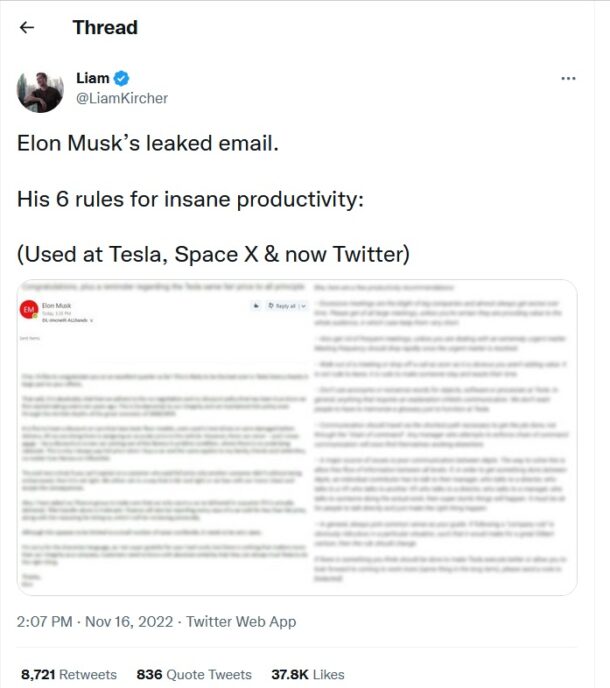Click the 'His 6 rules for insane productivity' line
The width and height of the screenshot is (610, 688).
point(190,198)
